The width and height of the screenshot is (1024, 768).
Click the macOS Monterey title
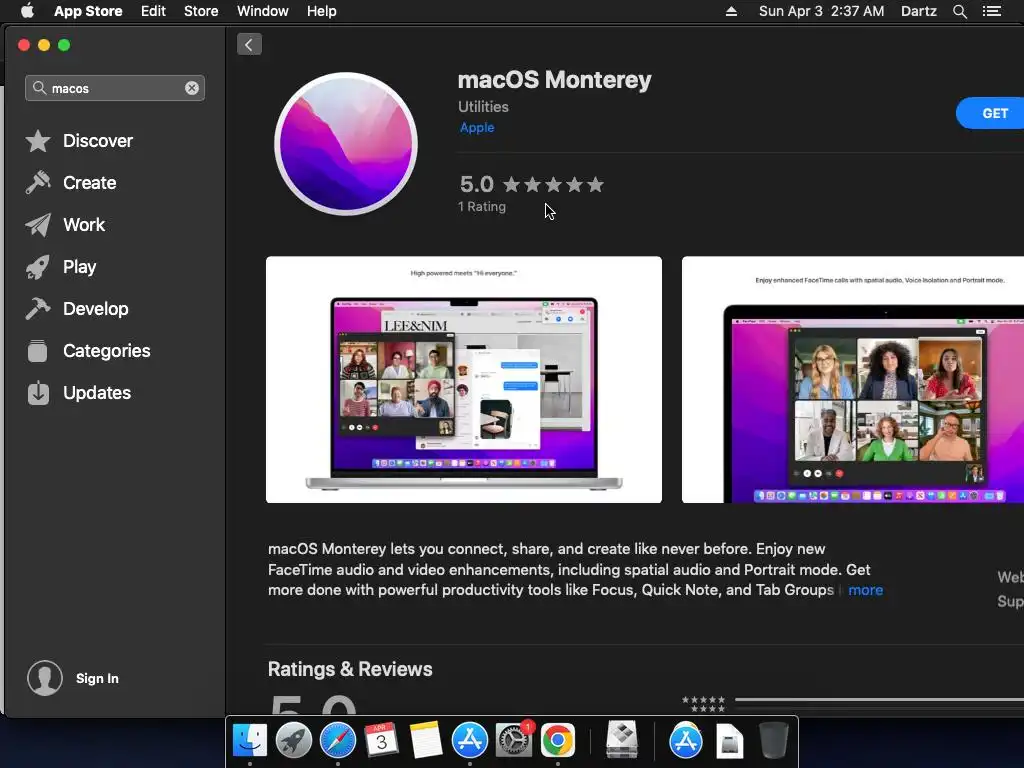click(x=554, y=80)
